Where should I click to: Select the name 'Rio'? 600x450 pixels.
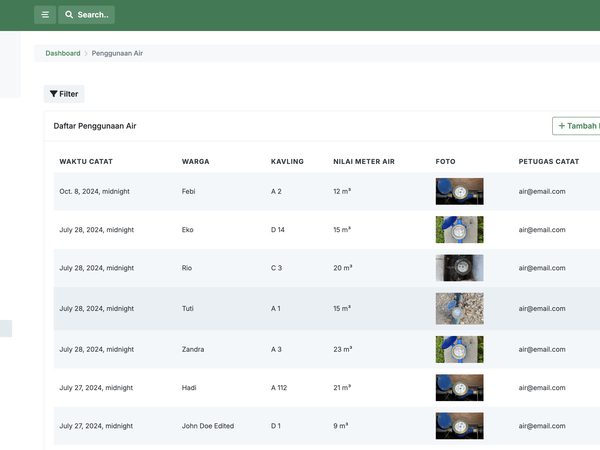[187, 268]
